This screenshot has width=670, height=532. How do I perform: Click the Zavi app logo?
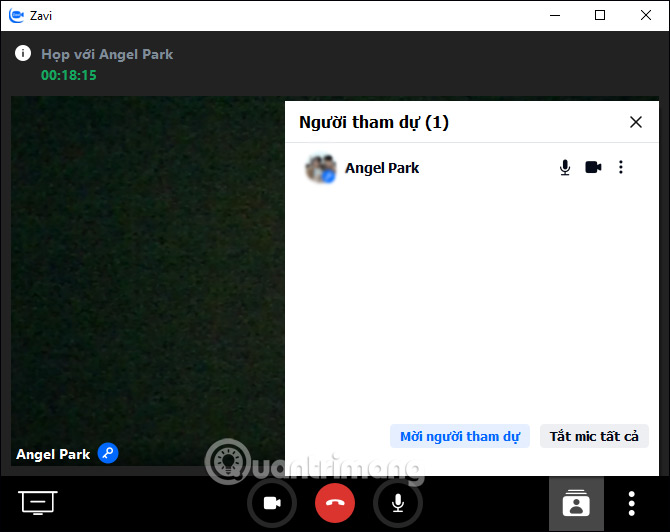coord(16,16)
